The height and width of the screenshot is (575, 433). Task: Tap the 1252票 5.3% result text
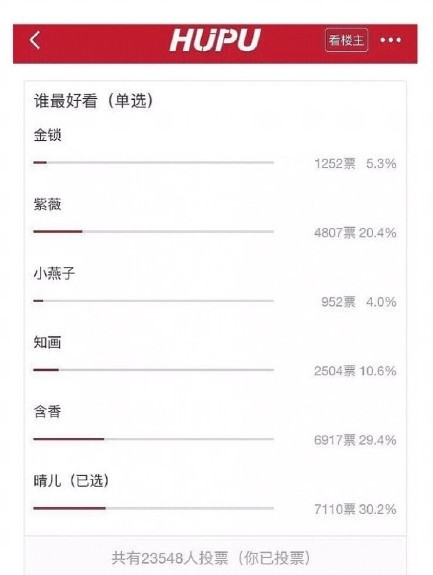[x=355, y=164]
